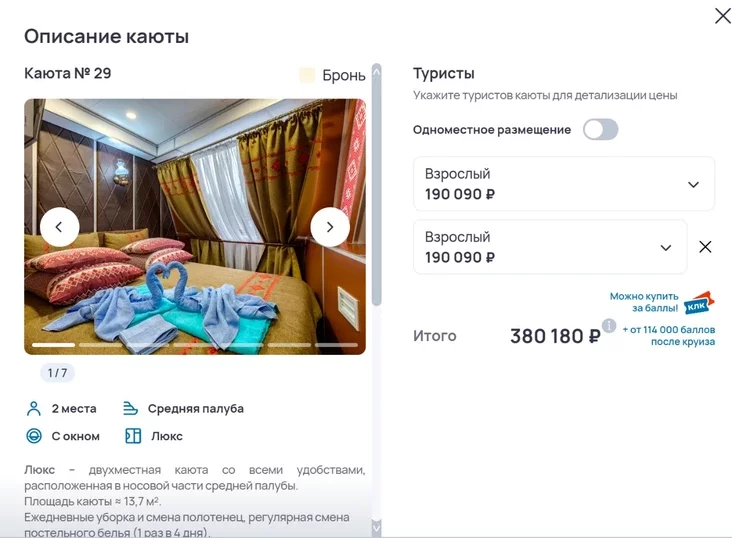Image resolution: width=732 pixels, height=538 pixels.
Task: Click the window porthole icon
Action: 34,436
